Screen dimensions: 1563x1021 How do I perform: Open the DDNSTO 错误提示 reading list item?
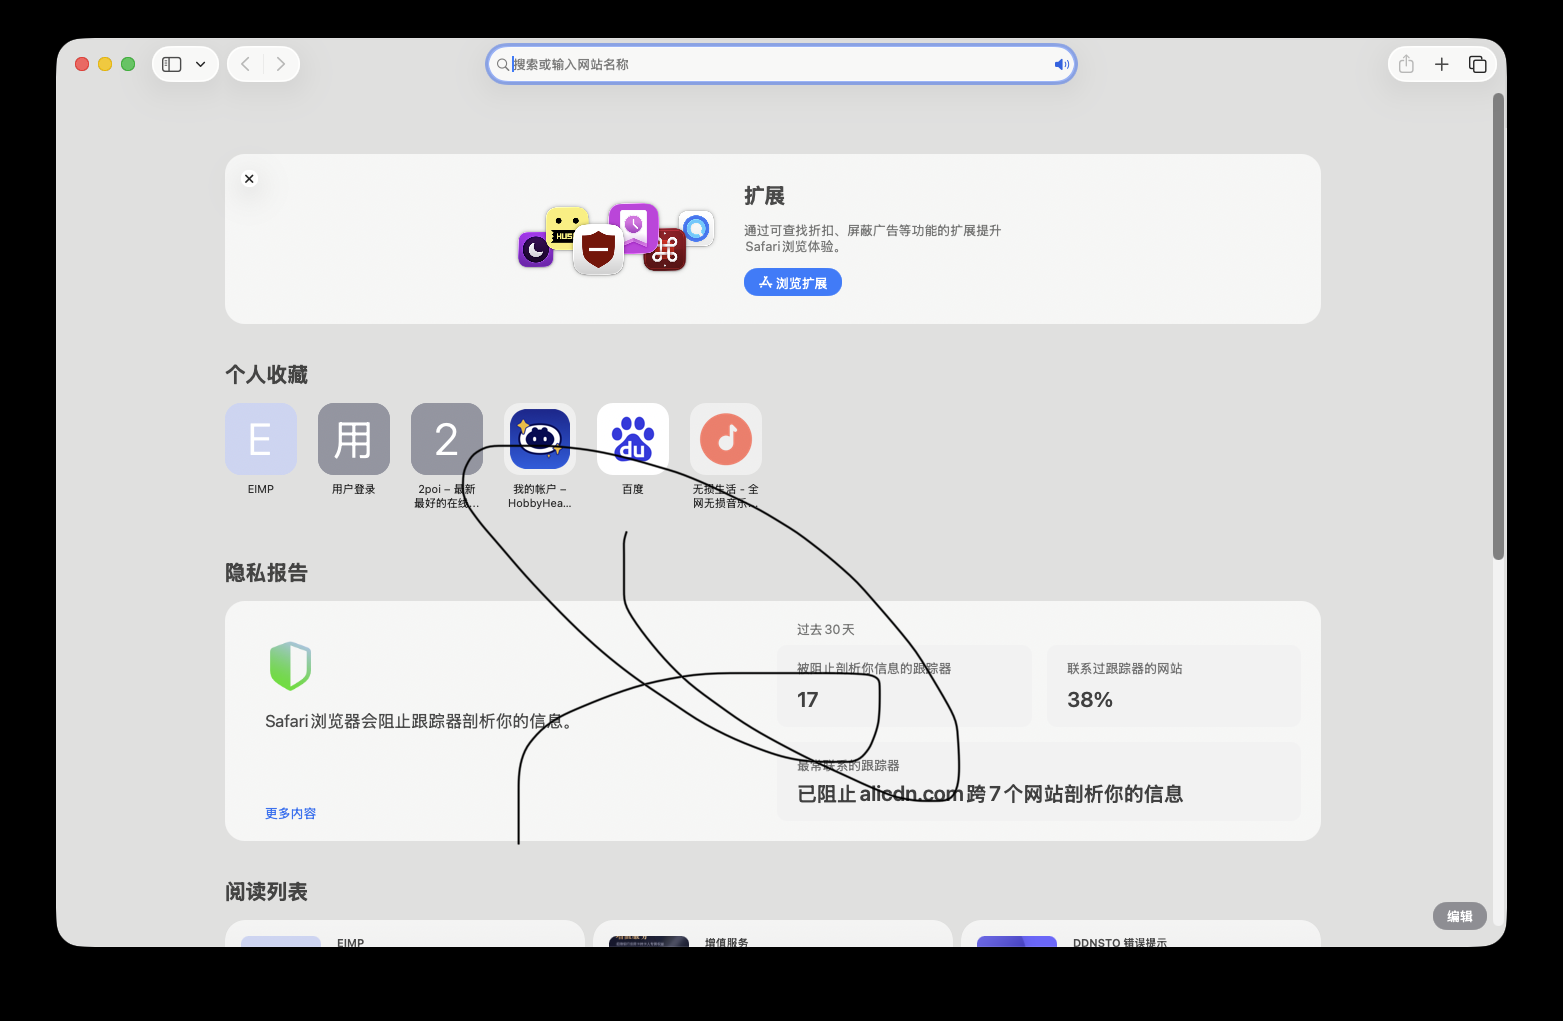1141,934
